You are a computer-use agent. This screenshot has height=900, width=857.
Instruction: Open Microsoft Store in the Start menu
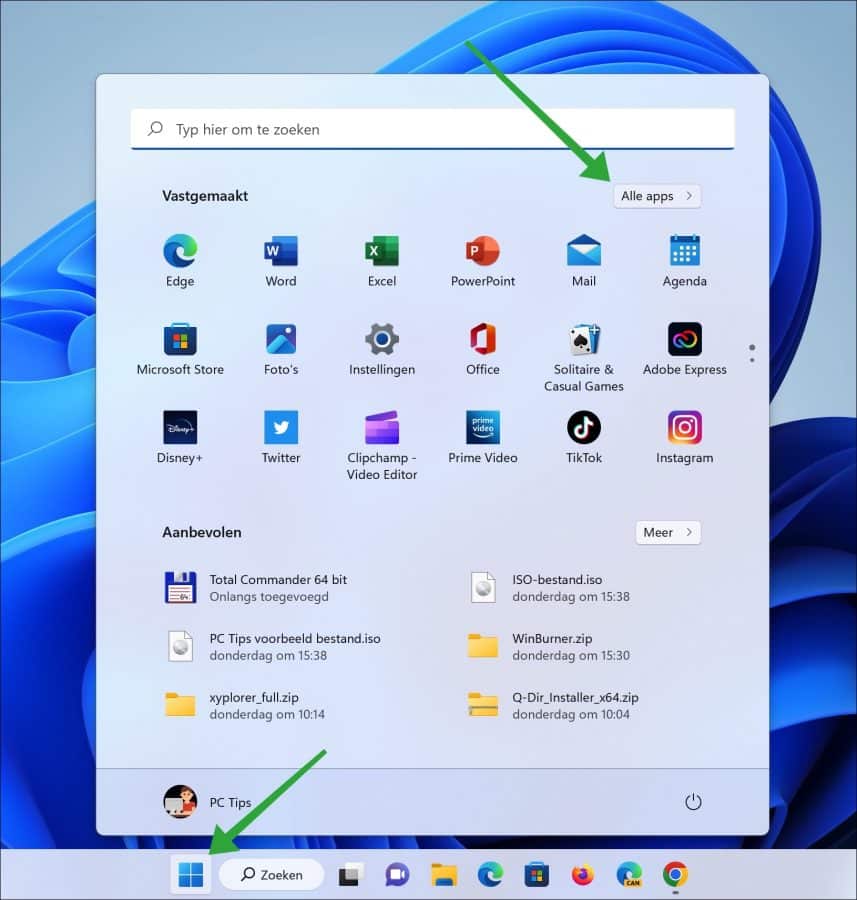(180, 349)
